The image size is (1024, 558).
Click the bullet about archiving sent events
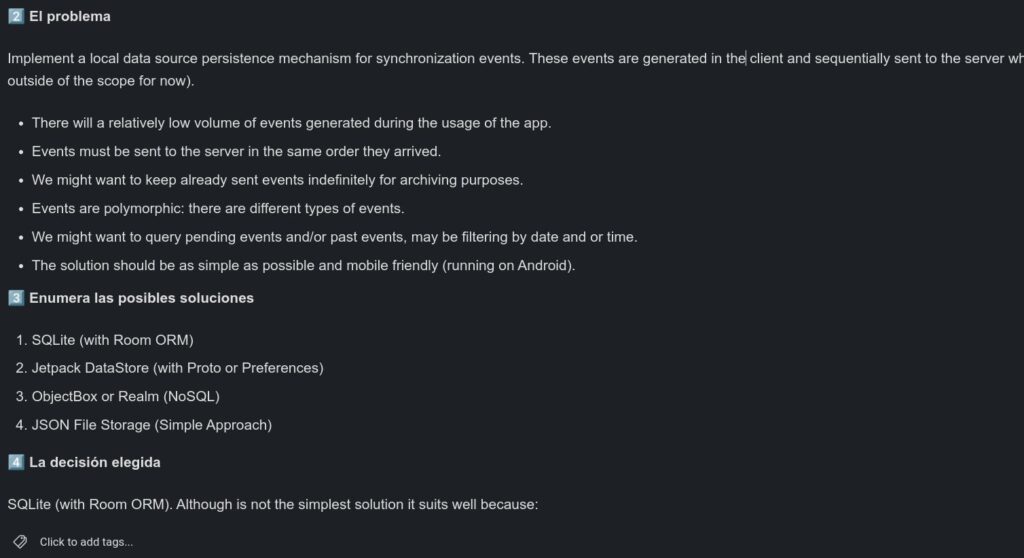click(x=278, y=180)
